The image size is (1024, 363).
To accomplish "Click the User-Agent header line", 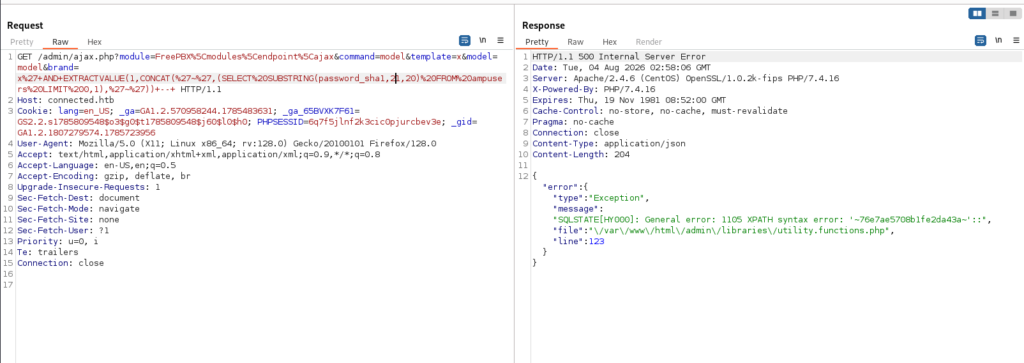I will click(227, 144).
